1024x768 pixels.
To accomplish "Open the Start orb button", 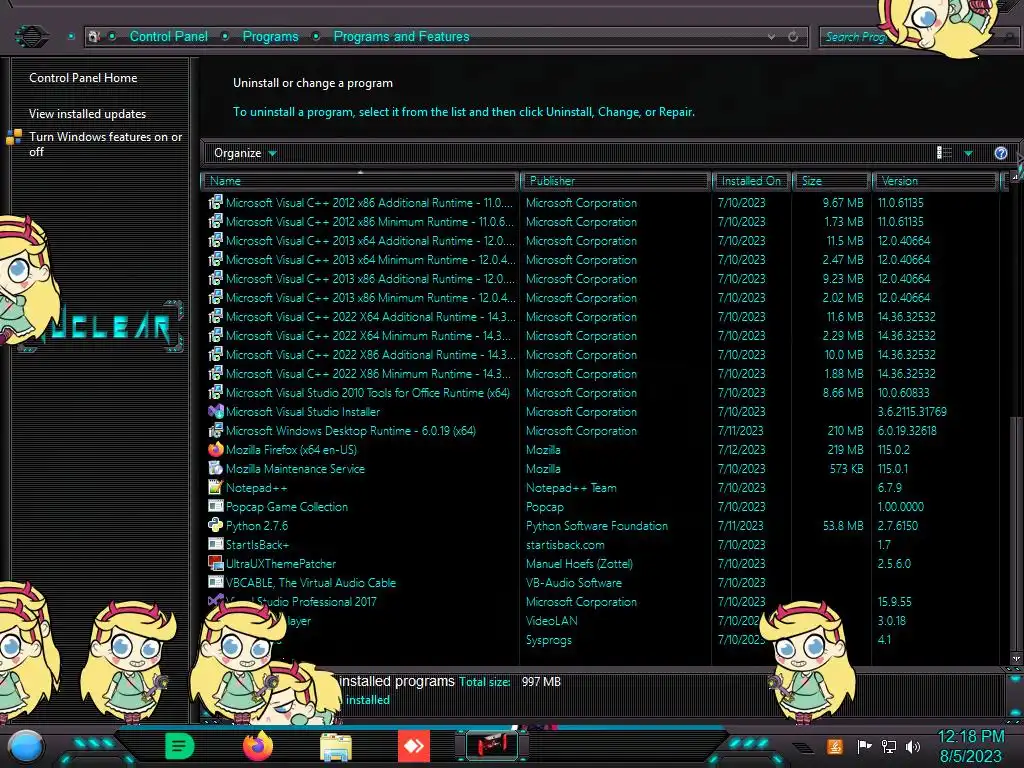I will (26, 746).
